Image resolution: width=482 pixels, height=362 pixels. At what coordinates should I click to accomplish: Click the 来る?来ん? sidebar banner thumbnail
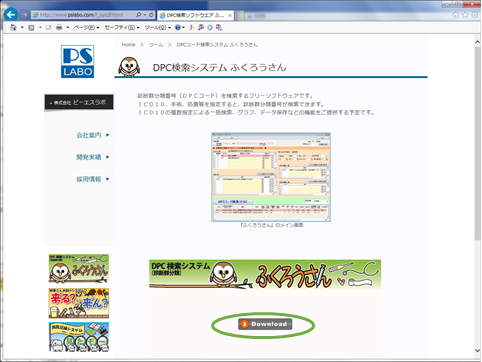[x=79, y=303]
